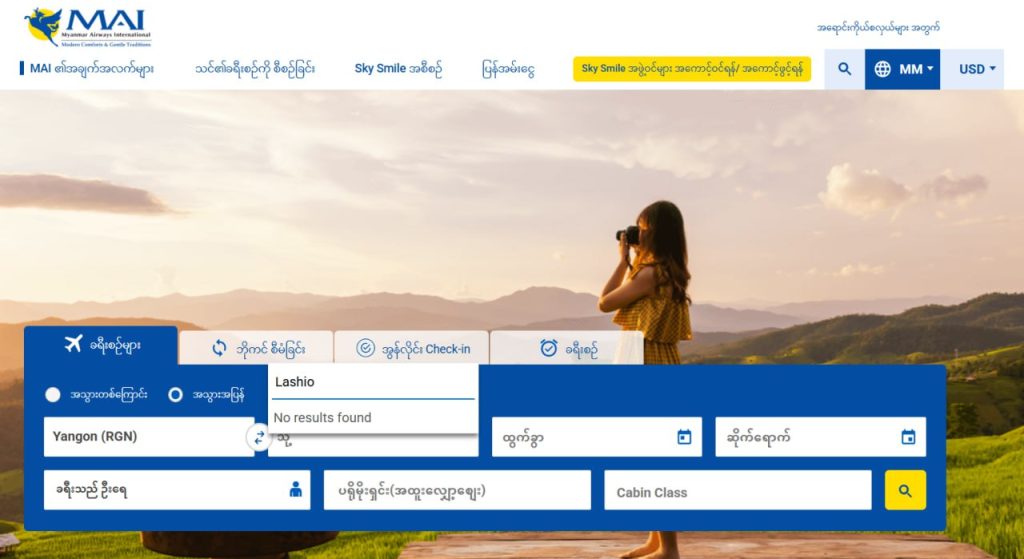Image resolution: width=1024 pixels, height=559 pixels.
Task: Swap origin and destination arrows icon
Action: tap(260, 437)
